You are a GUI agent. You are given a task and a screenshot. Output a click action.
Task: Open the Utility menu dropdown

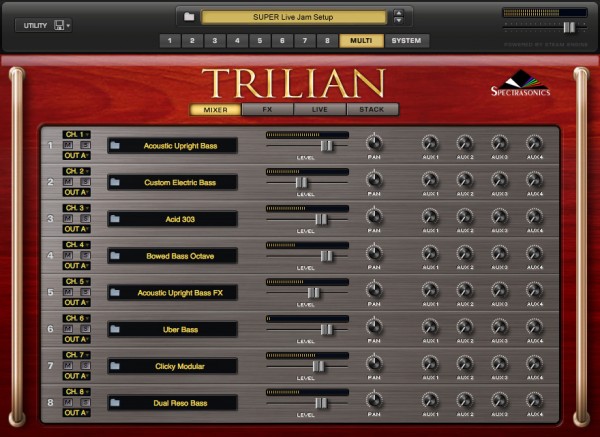43,25
